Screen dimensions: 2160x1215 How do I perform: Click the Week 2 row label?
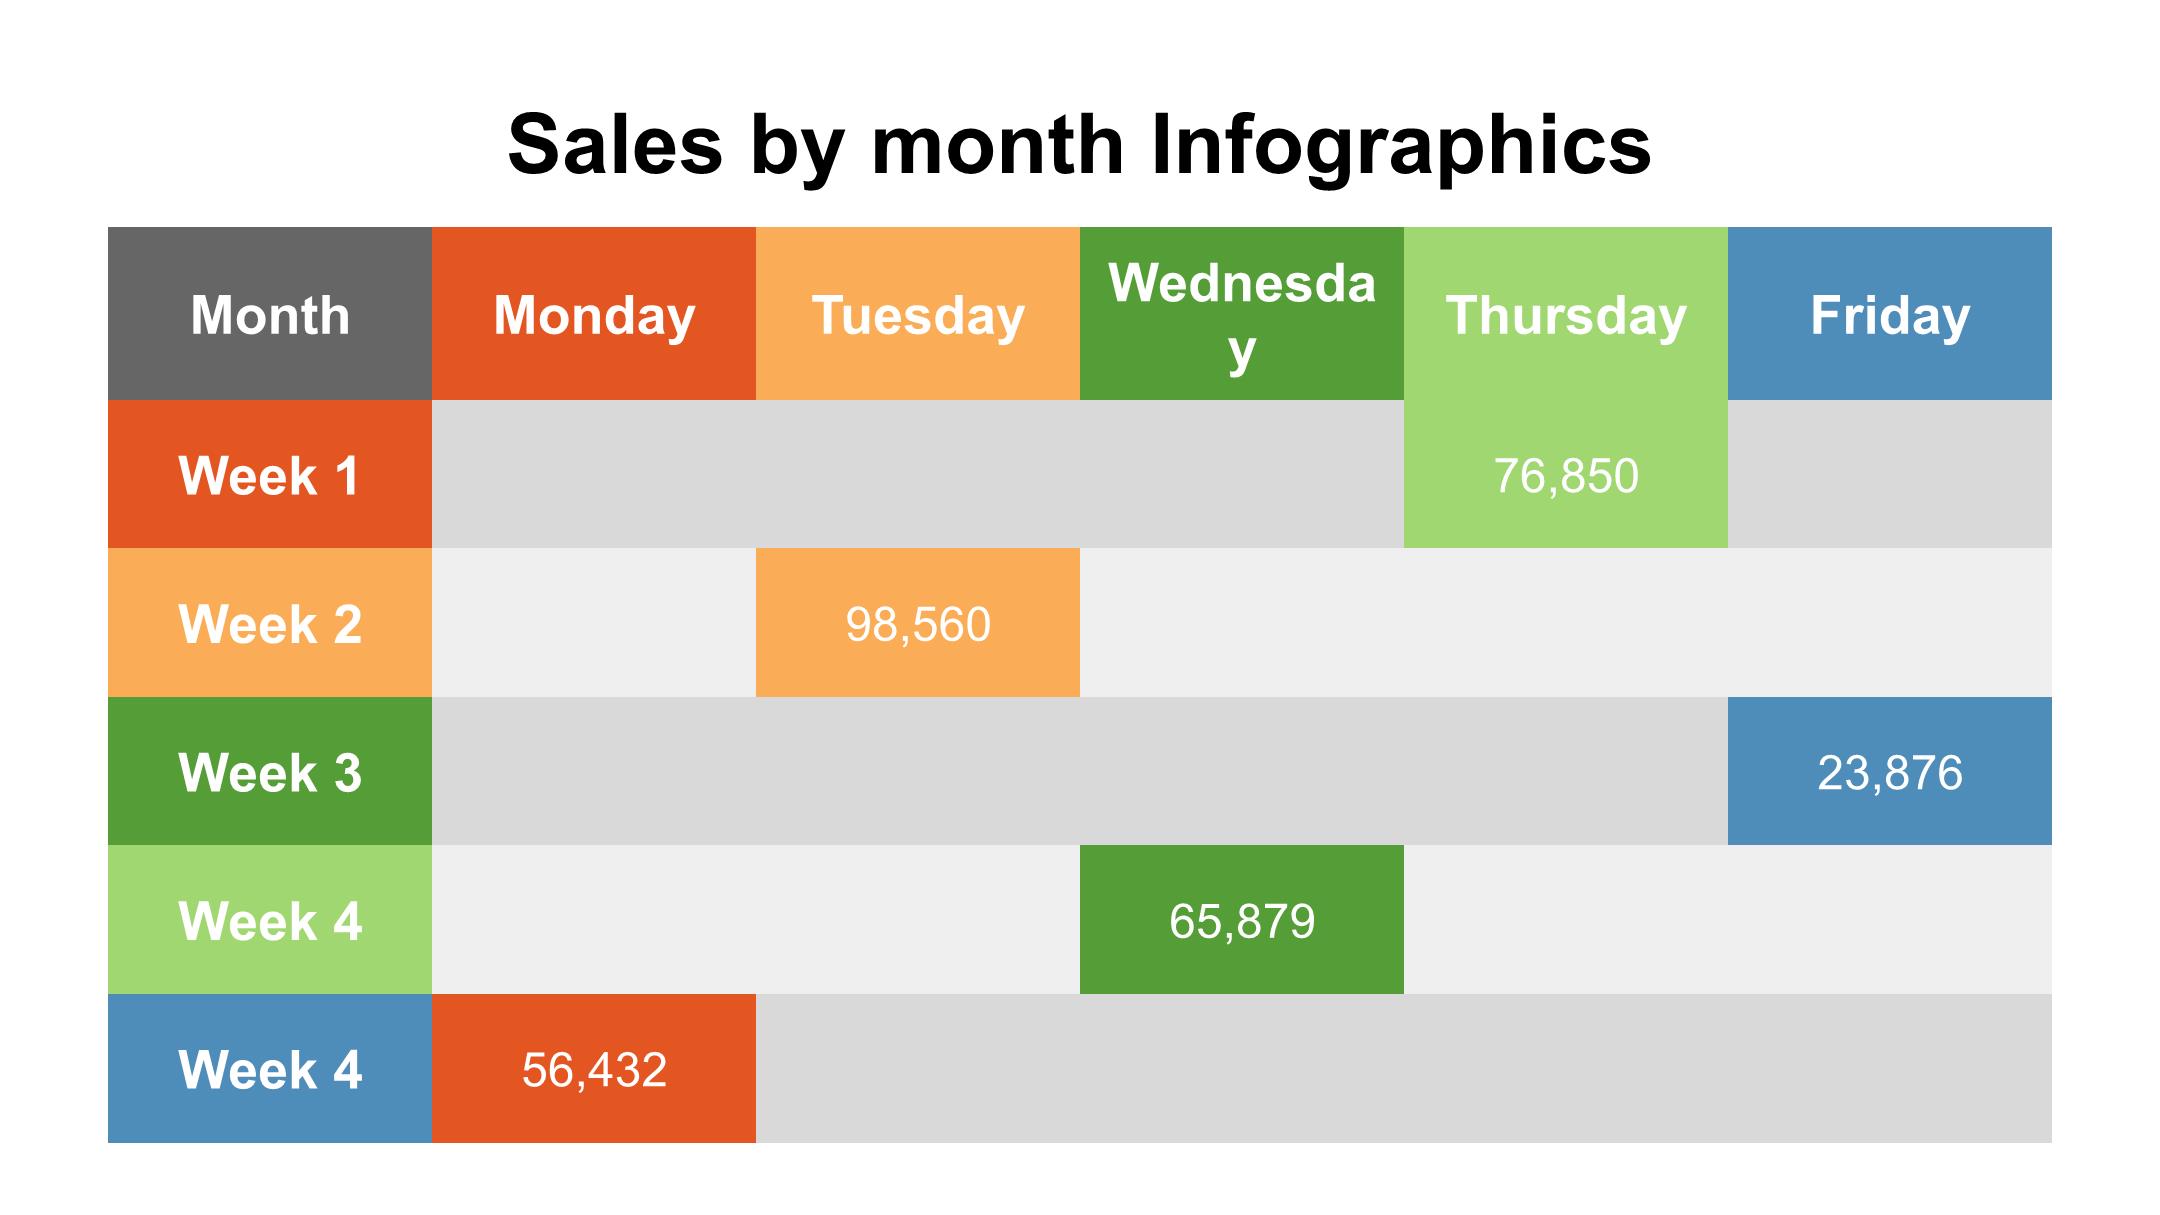tap(270, 624)
